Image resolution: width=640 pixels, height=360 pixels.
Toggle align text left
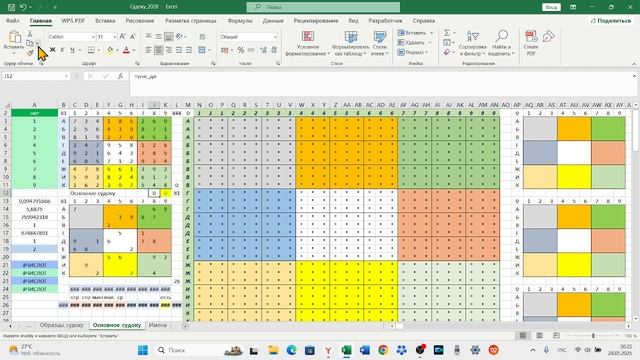tap(149, 50)
